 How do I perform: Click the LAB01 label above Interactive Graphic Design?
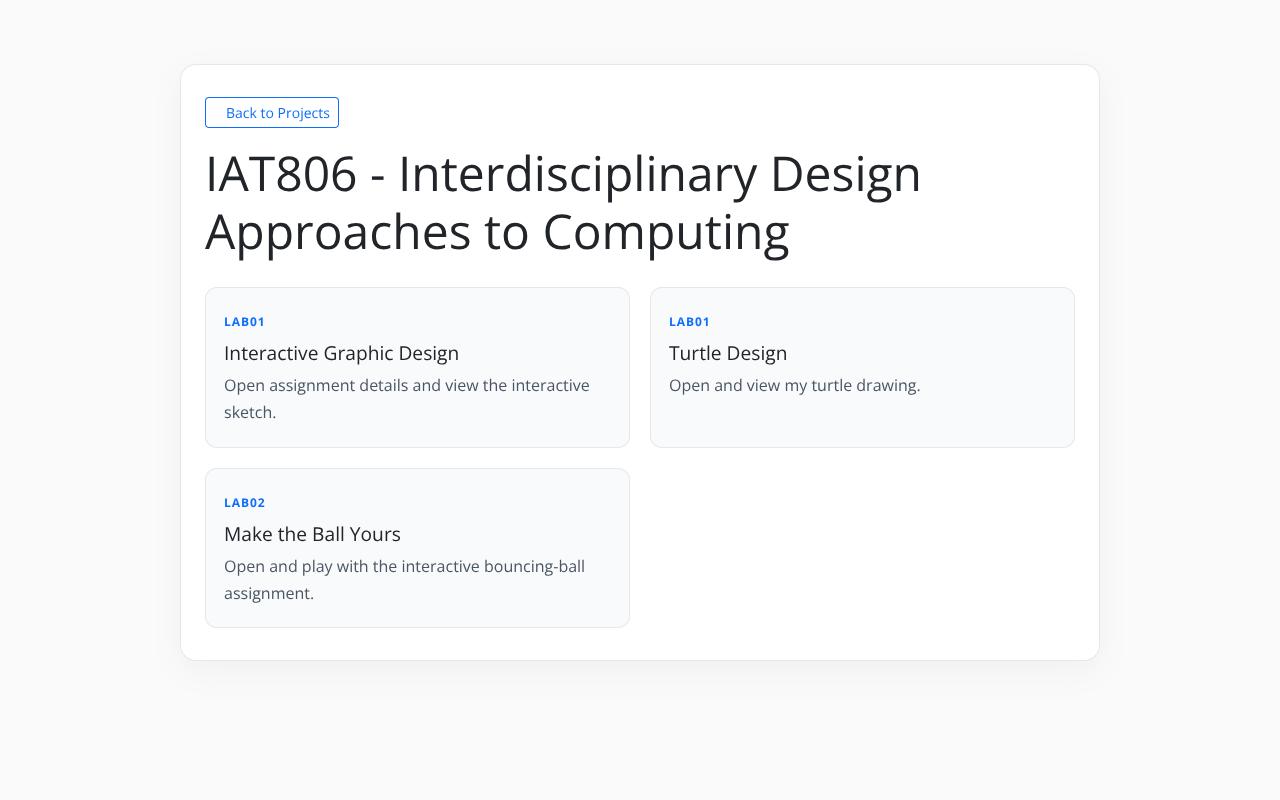(244, 322)
